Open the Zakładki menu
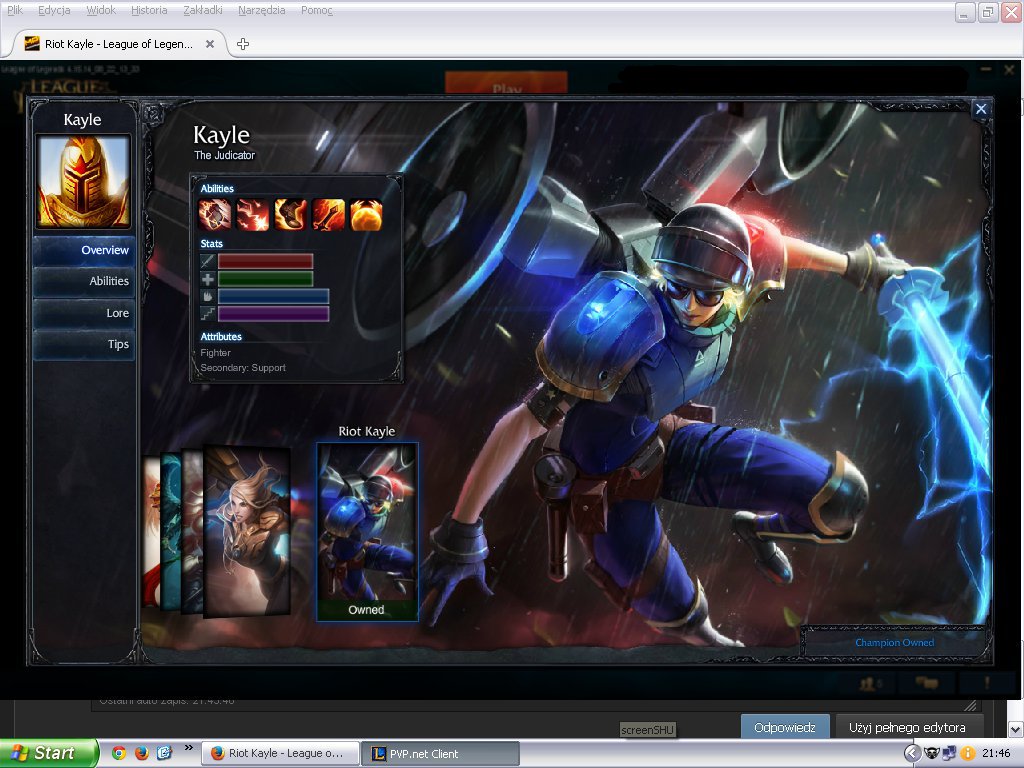Viewport: 1024px width, 768px height. (x=202, y=10)
